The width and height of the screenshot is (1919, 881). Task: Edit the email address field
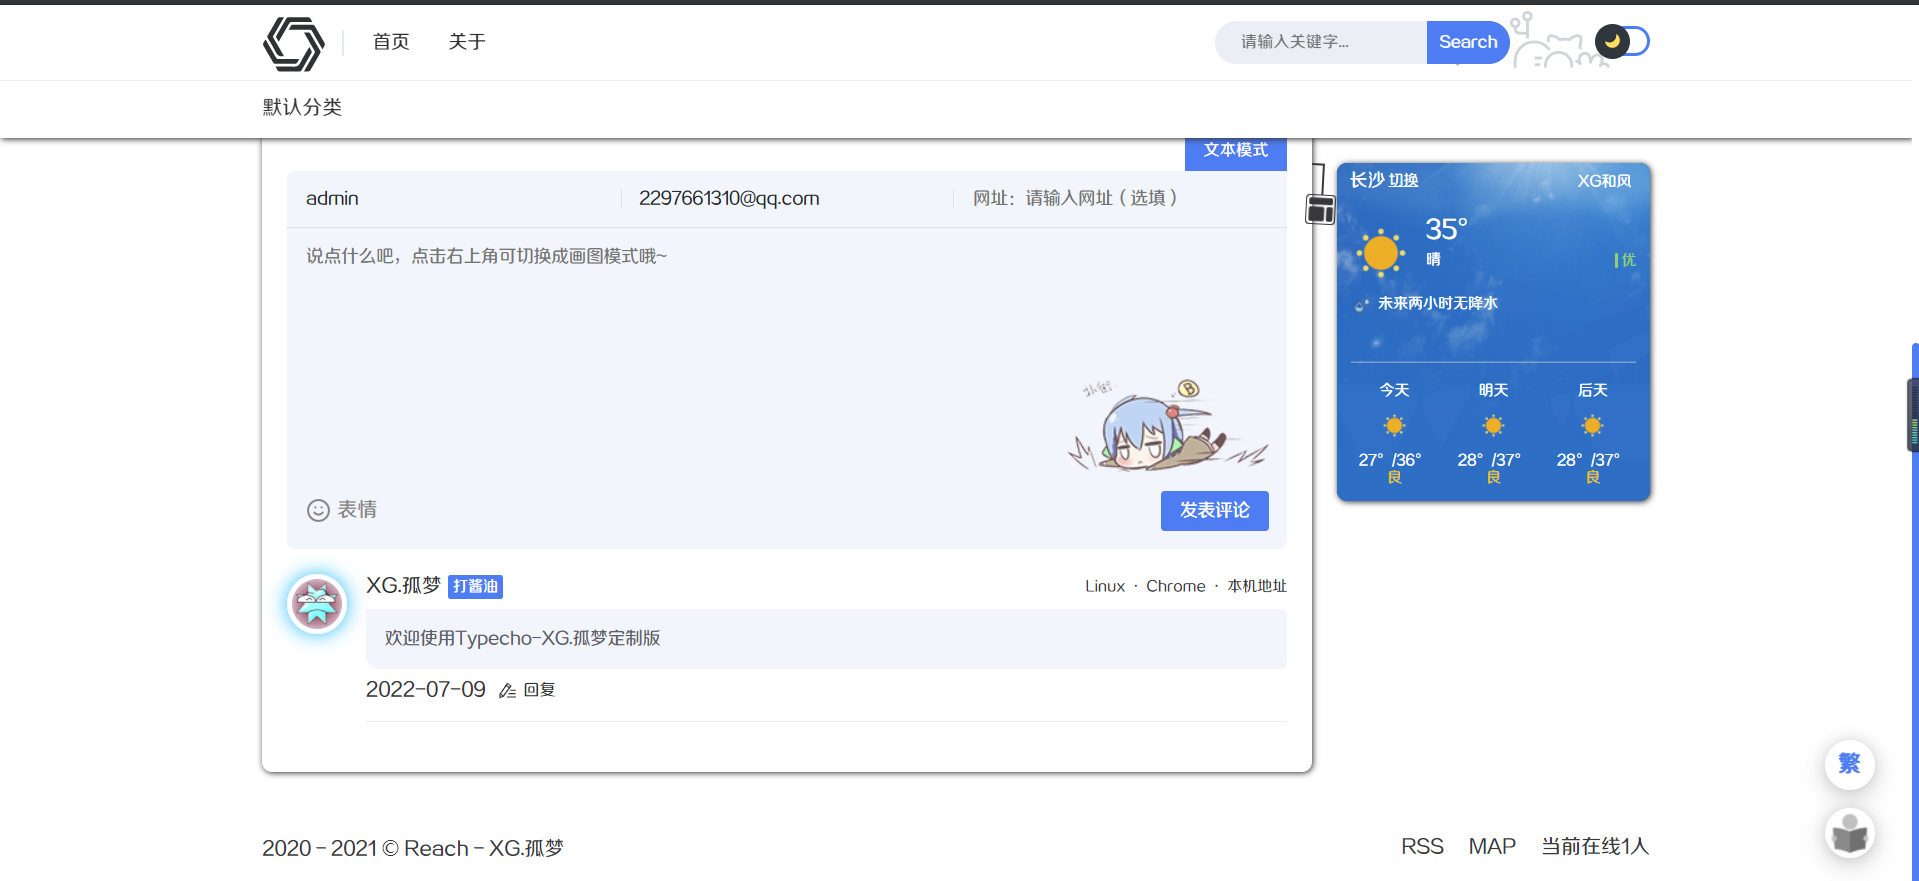[x=788, y=198]
